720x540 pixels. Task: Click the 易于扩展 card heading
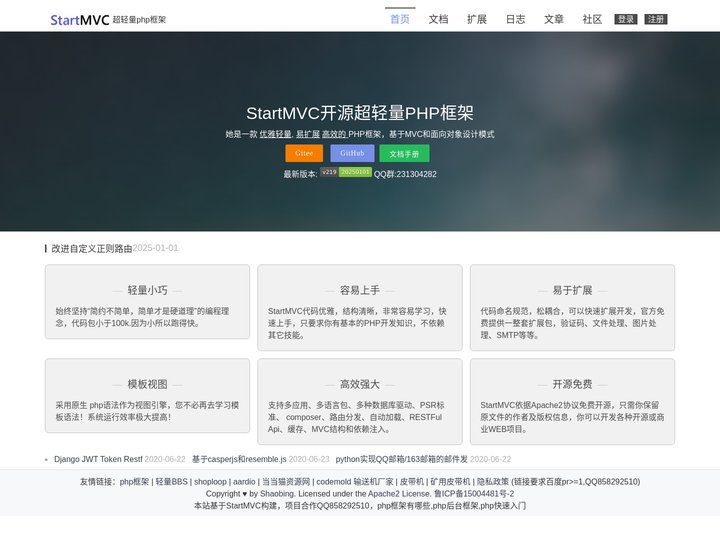(x=572, y=290)
